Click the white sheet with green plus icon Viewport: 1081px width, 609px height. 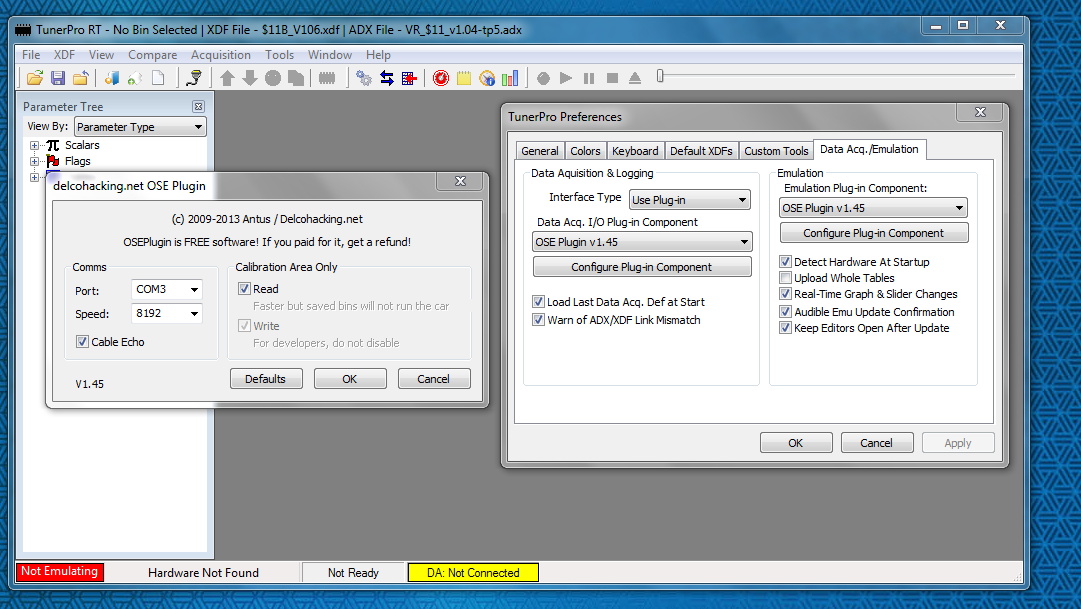click(134, 78)
